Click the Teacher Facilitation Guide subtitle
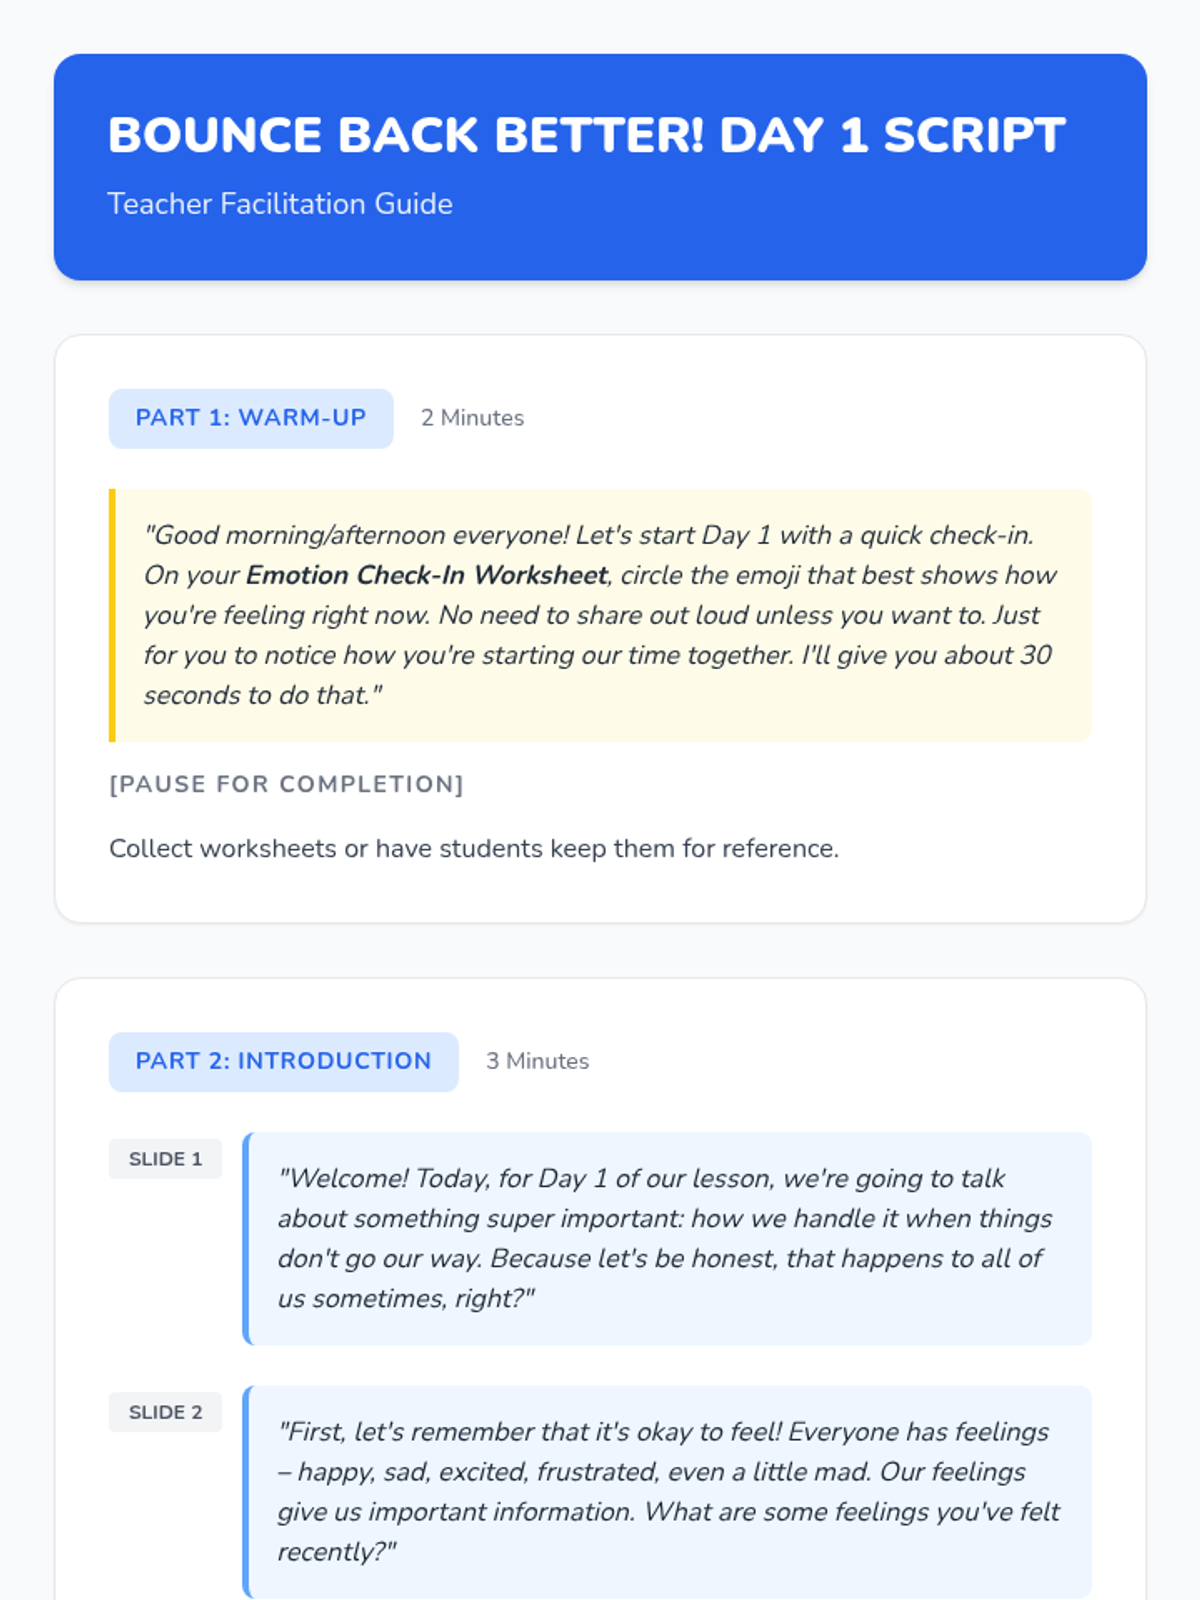 (x=280, y=204)
